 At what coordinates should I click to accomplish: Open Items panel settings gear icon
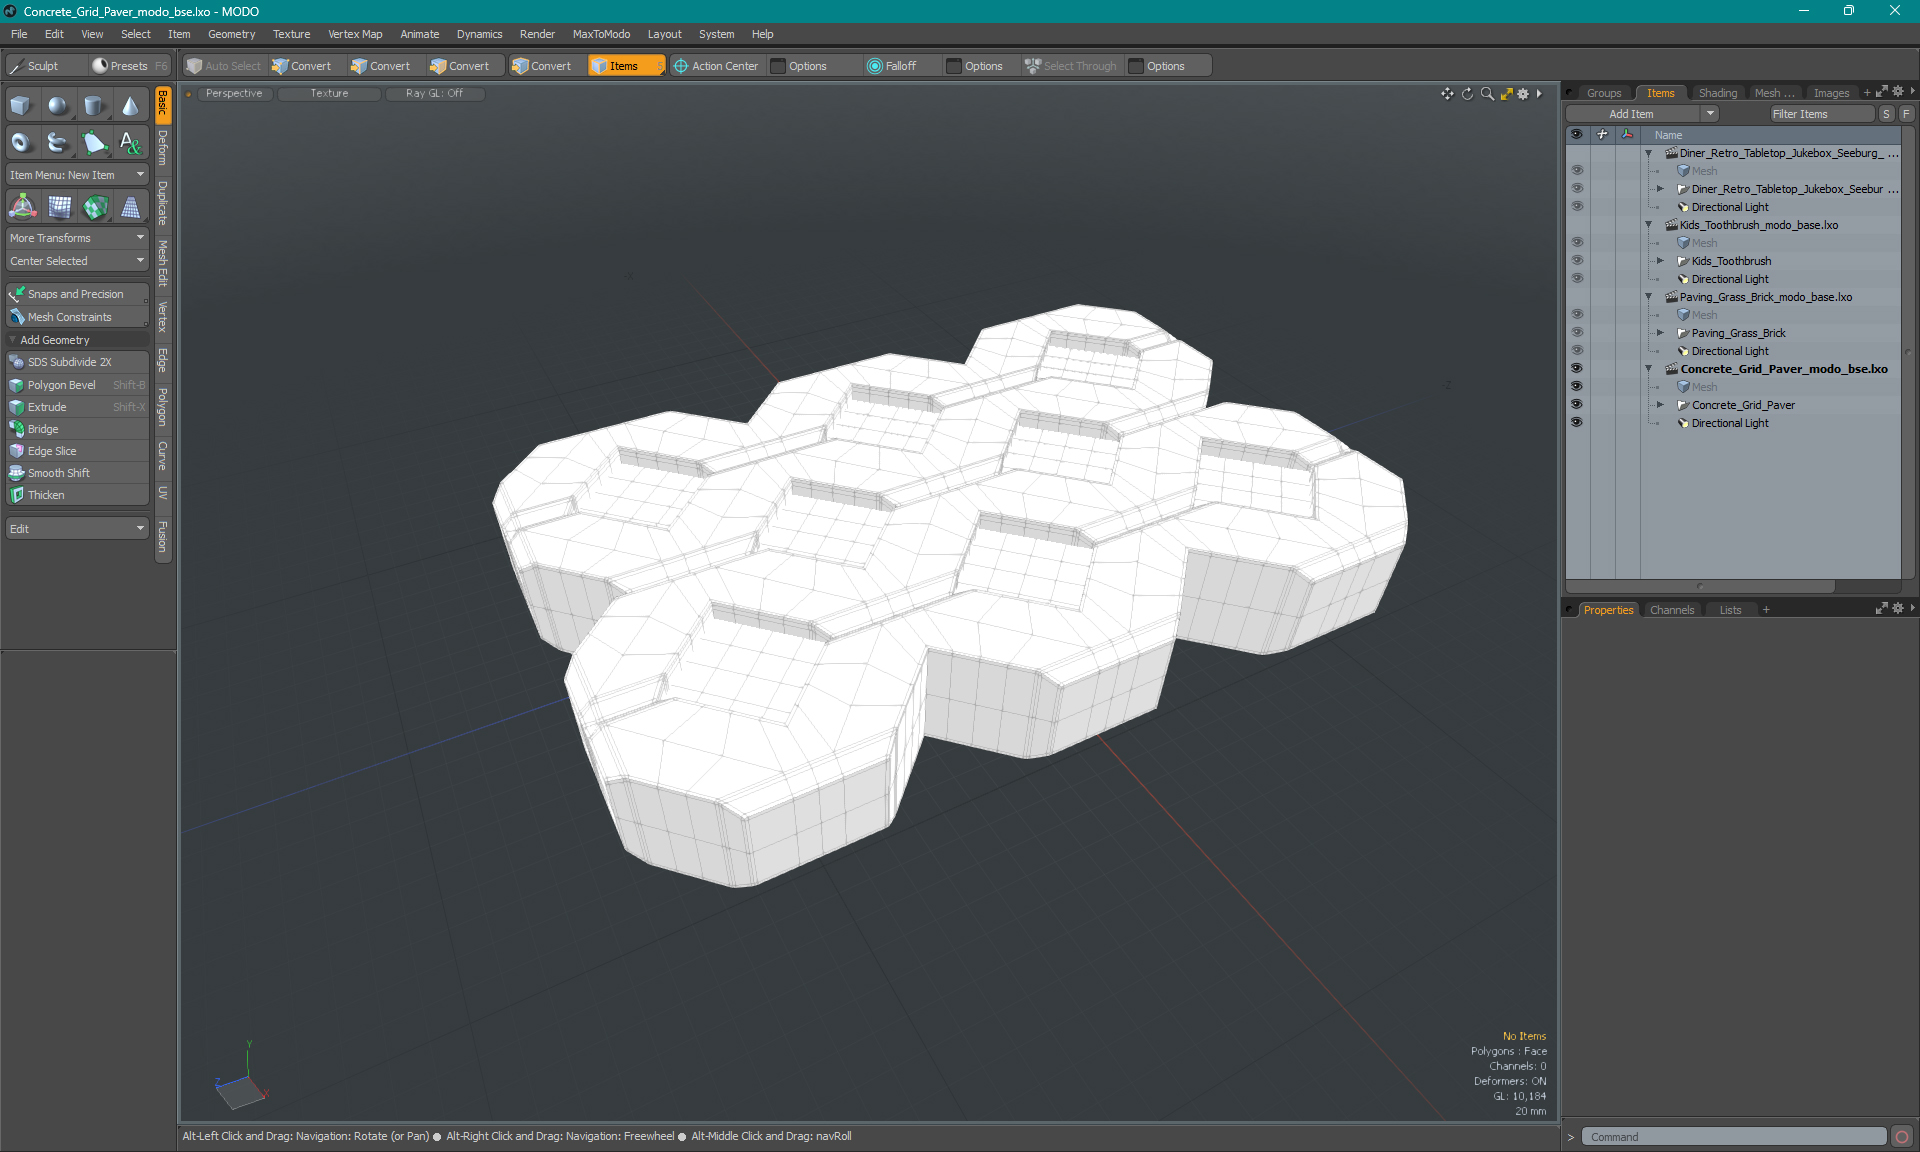click(1897, 91)
